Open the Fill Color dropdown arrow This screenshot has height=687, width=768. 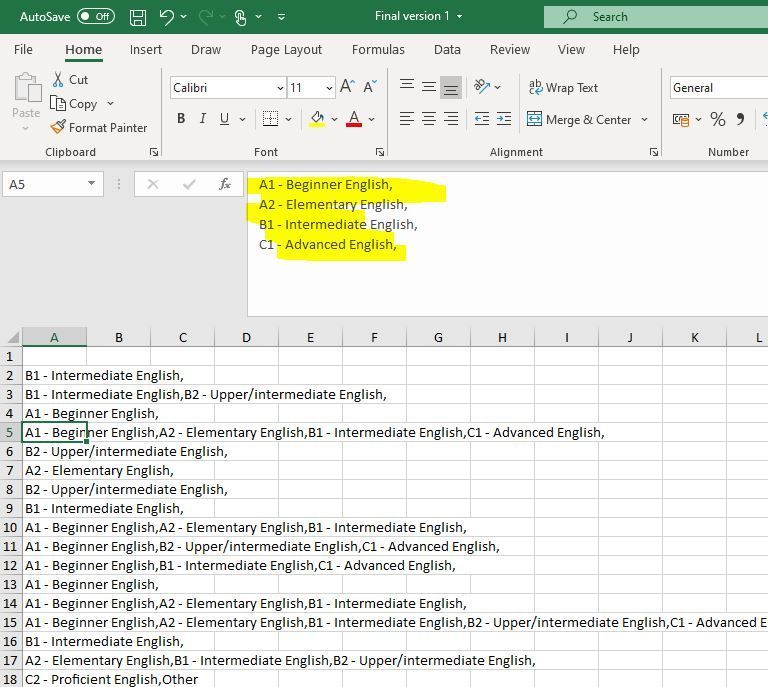point(335,119)
